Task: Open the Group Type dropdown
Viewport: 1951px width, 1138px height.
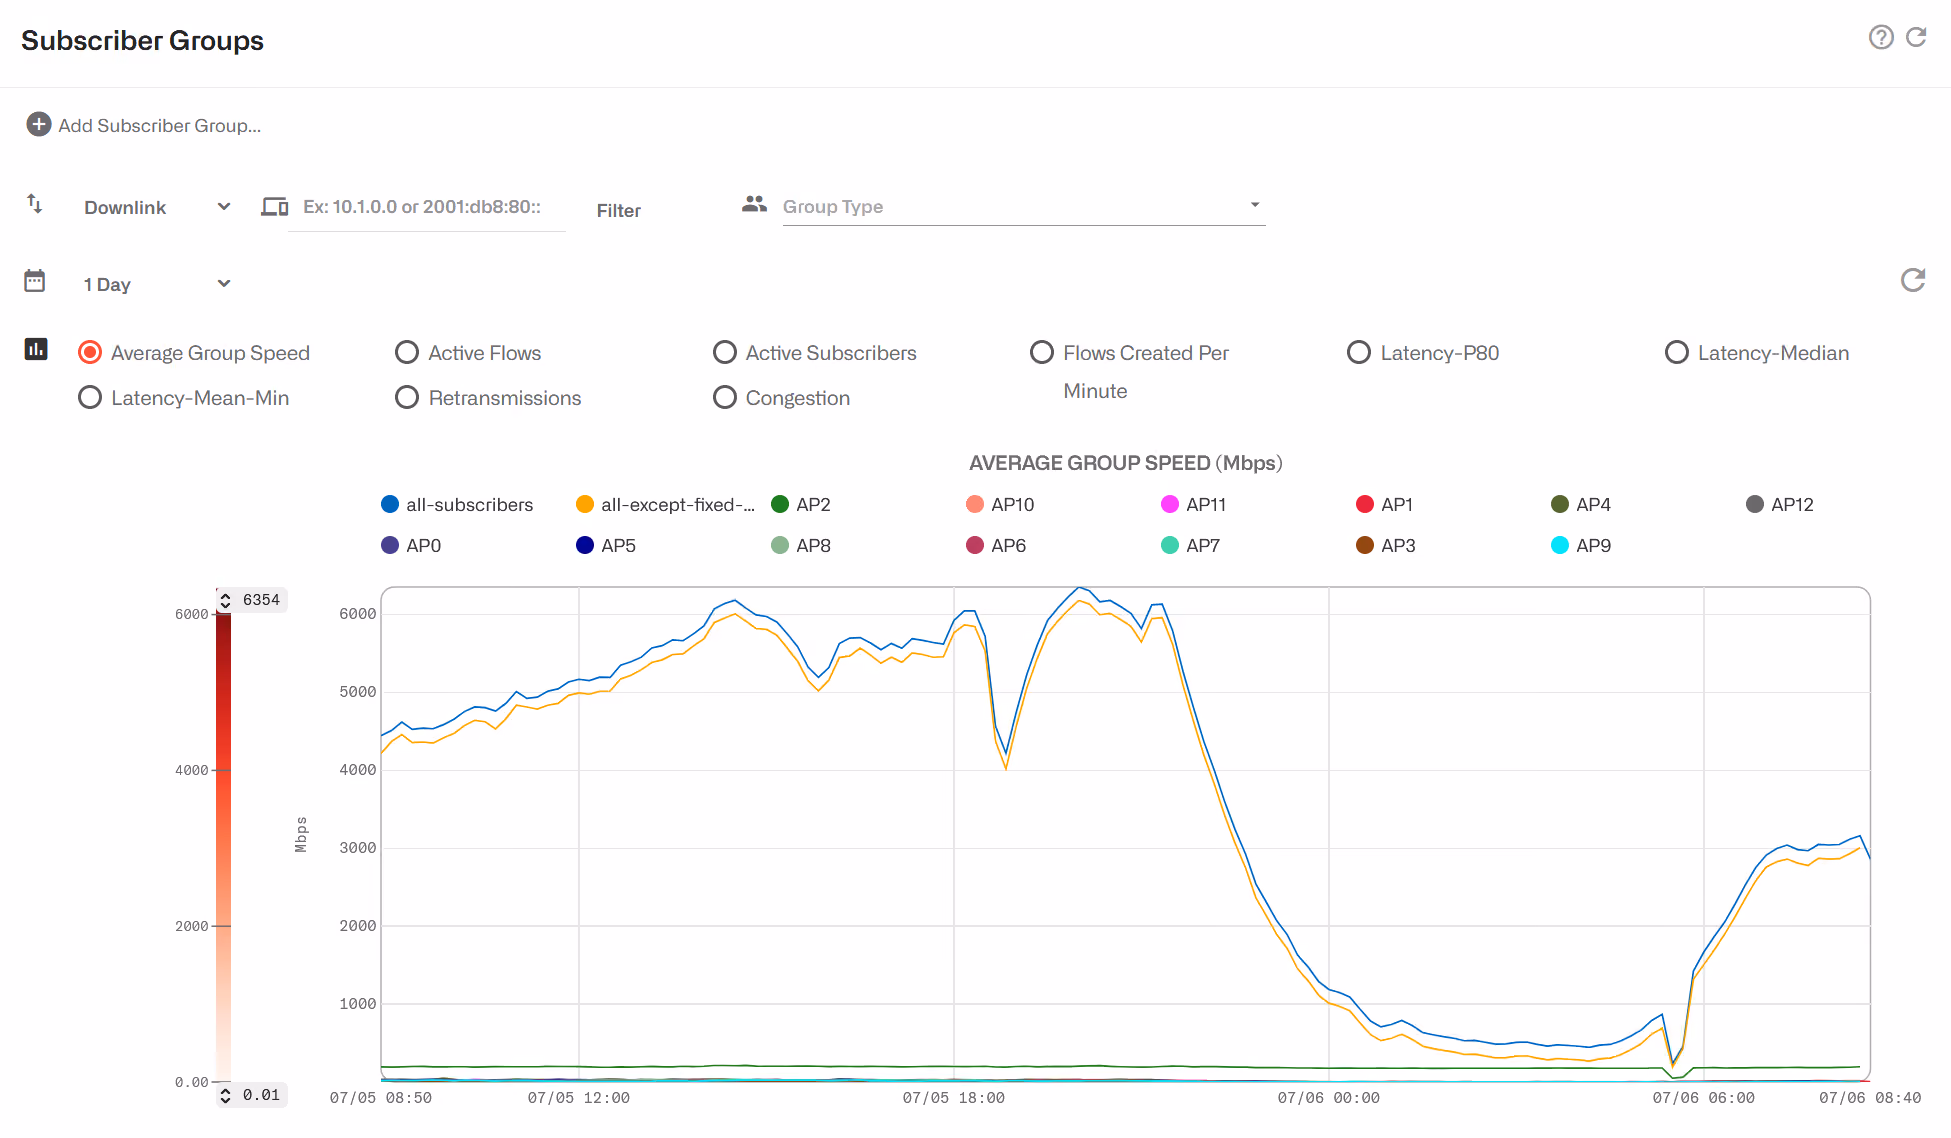Action: click(1024, 206)
